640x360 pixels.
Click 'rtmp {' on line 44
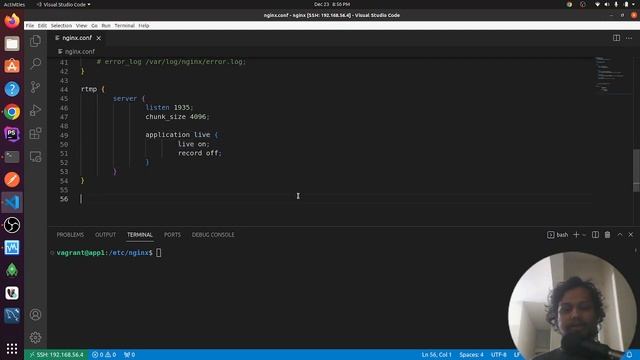(93, 89)
